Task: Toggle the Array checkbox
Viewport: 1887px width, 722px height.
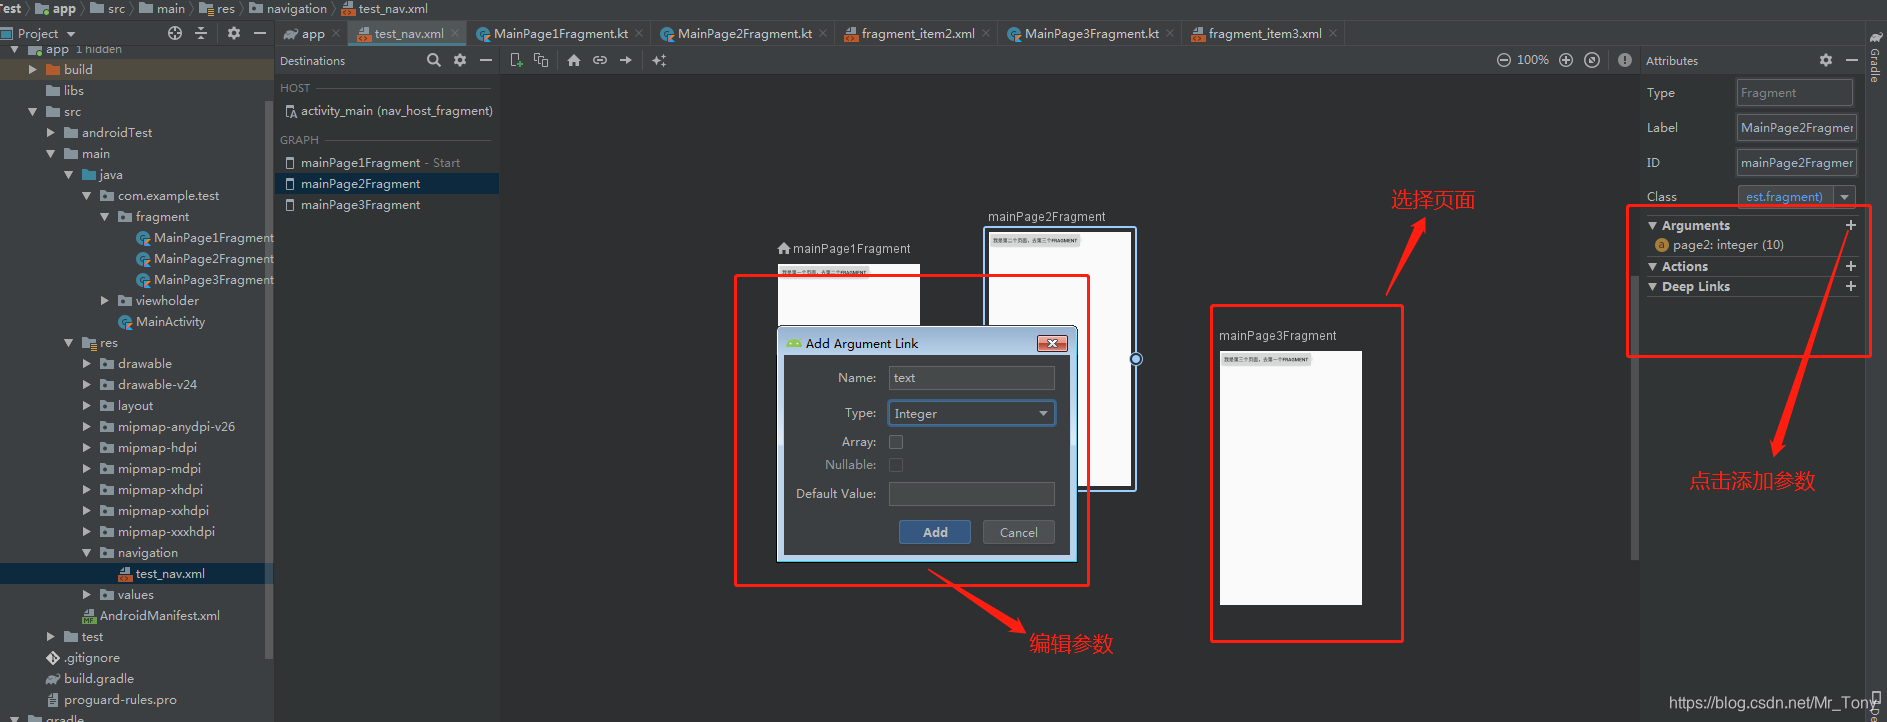Action: point(896,442)
